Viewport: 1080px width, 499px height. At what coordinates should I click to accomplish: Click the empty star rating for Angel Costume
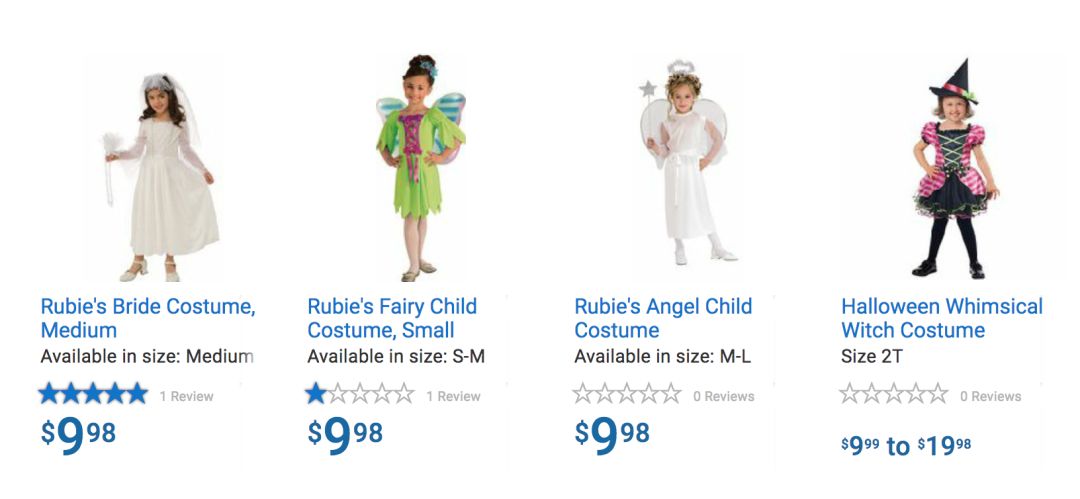pyautogui.click(x=627, y=394)
